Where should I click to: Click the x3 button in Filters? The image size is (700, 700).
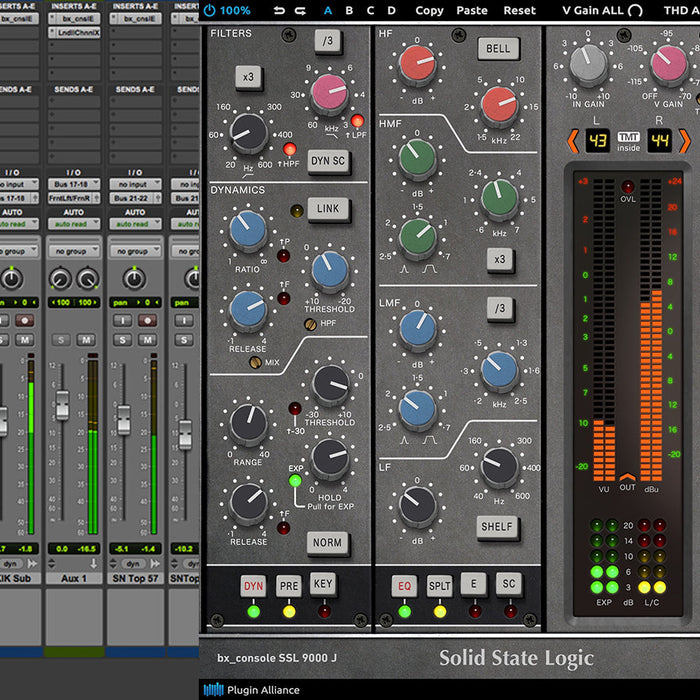click(249, 77)
